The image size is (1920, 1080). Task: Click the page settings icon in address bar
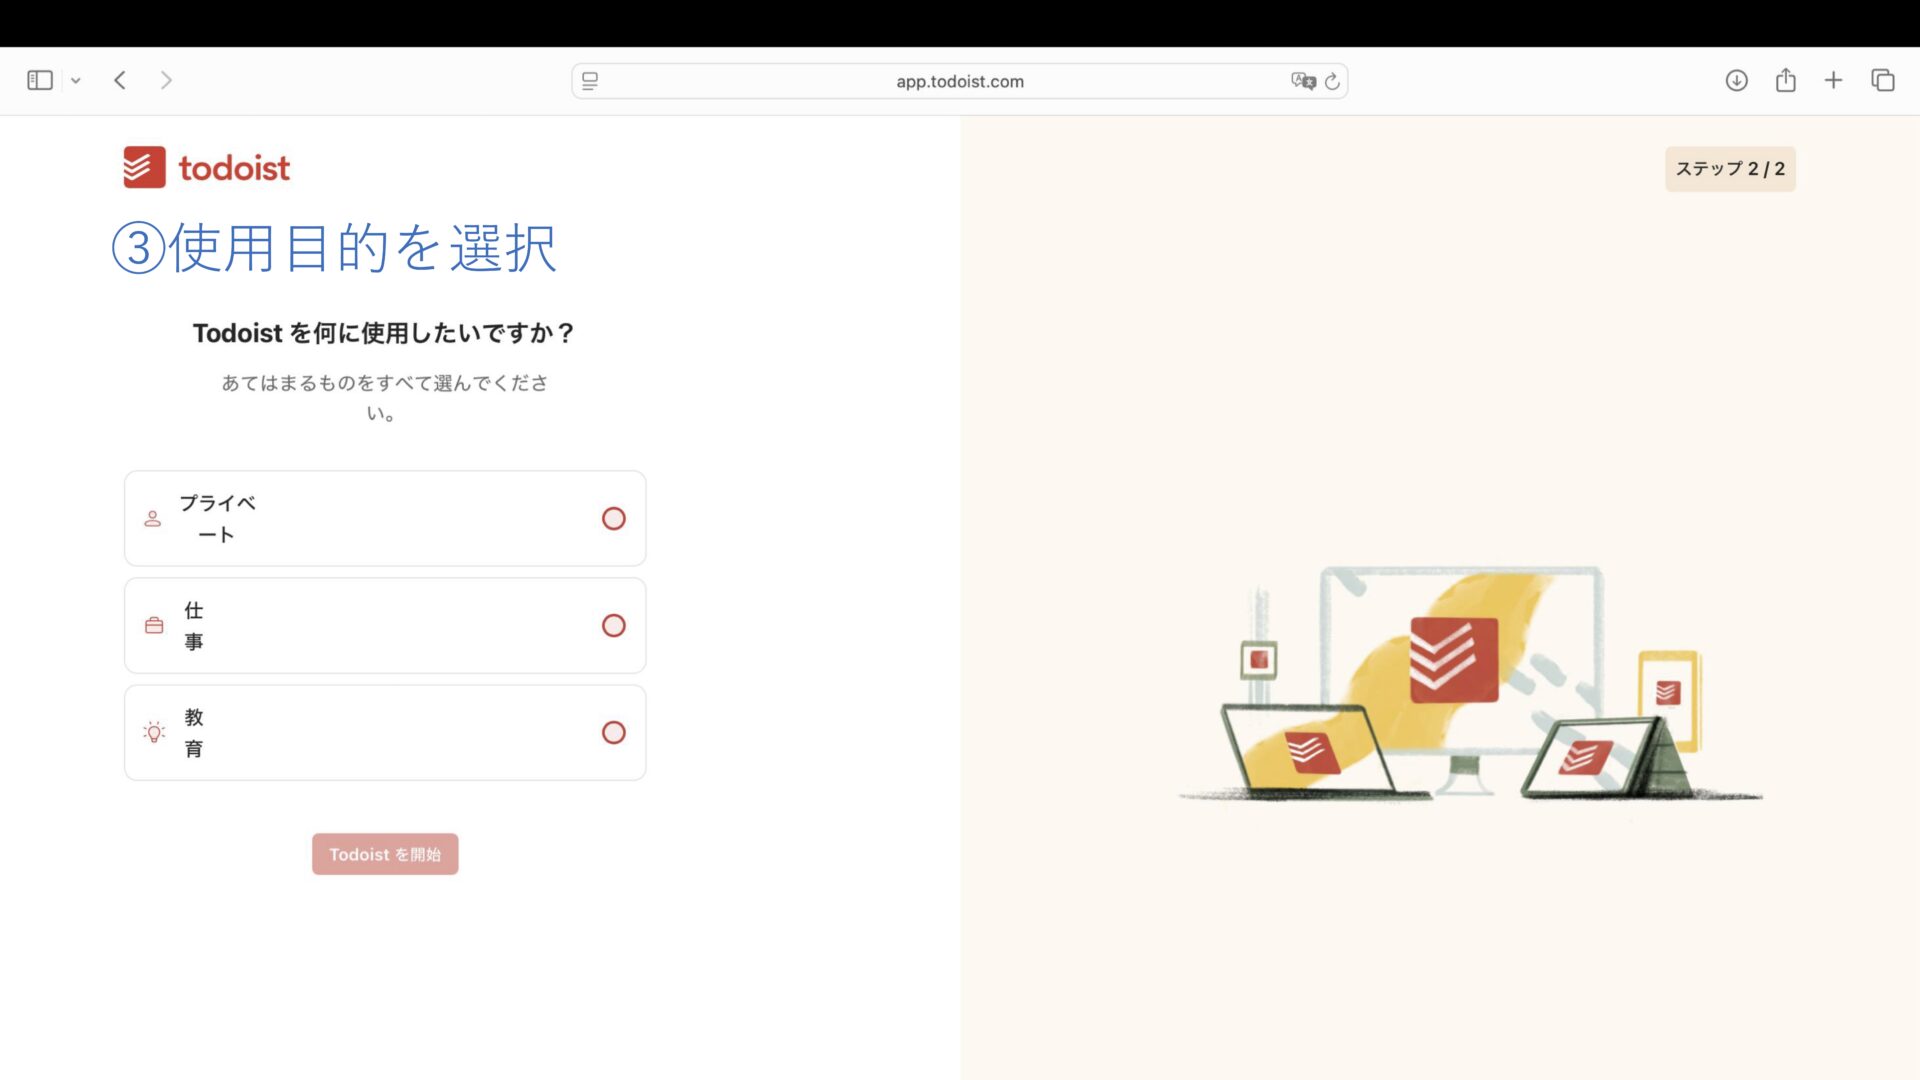(590, 81)
